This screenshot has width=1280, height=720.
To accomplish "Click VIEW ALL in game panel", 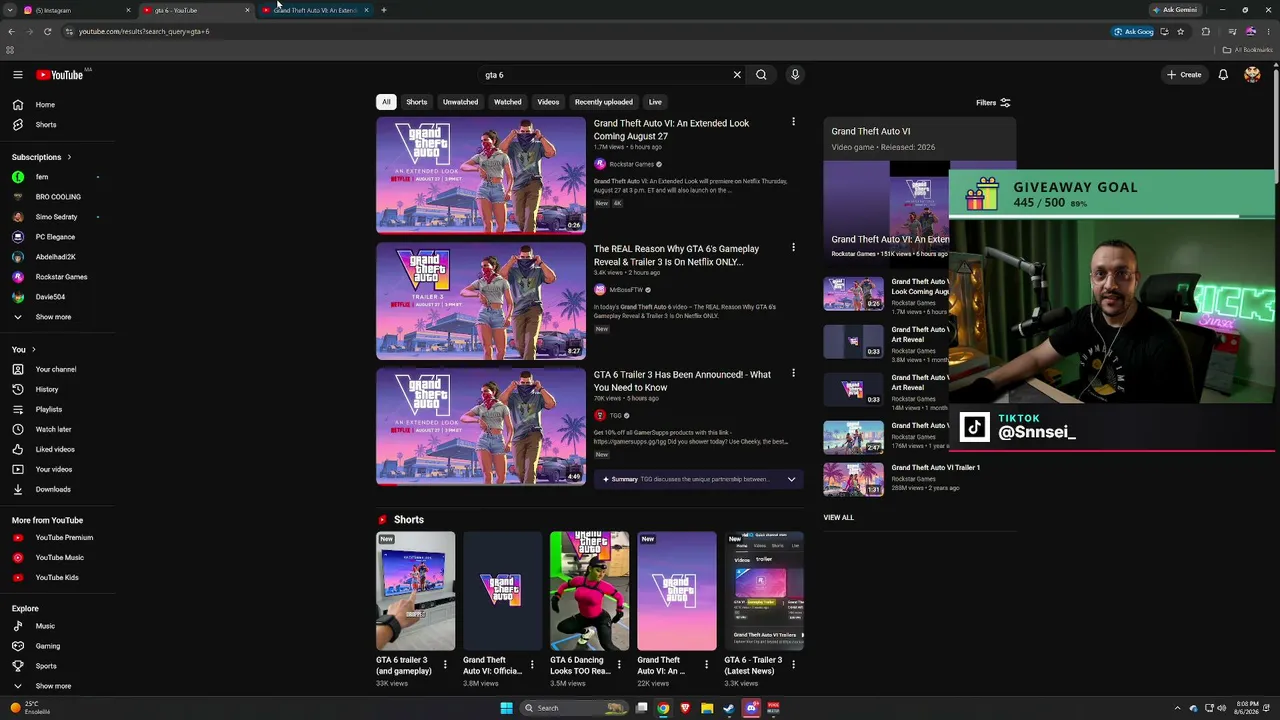I will coord(838,518).
